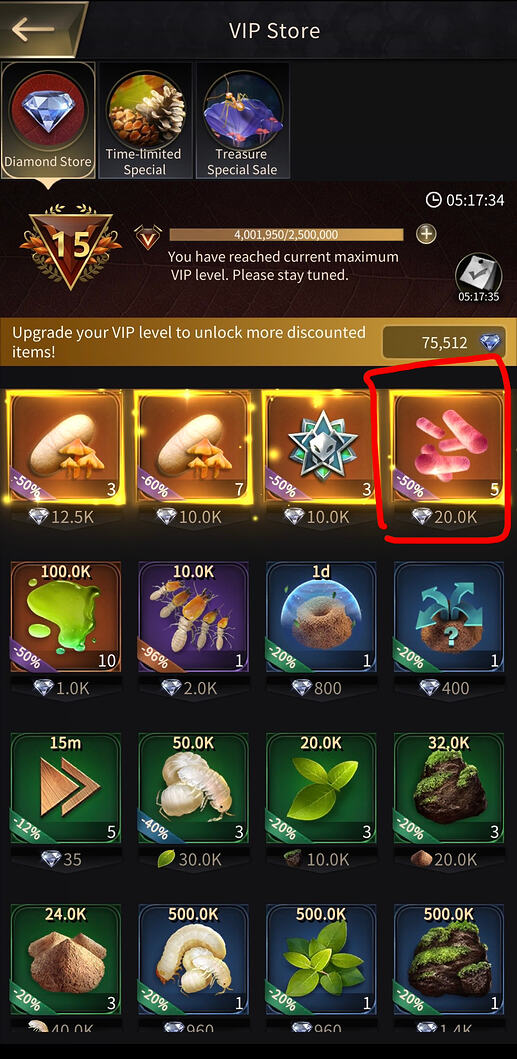The image size is (517, 1059).
Task: Click the VIP points progress bar
Action: click(286, 235)
